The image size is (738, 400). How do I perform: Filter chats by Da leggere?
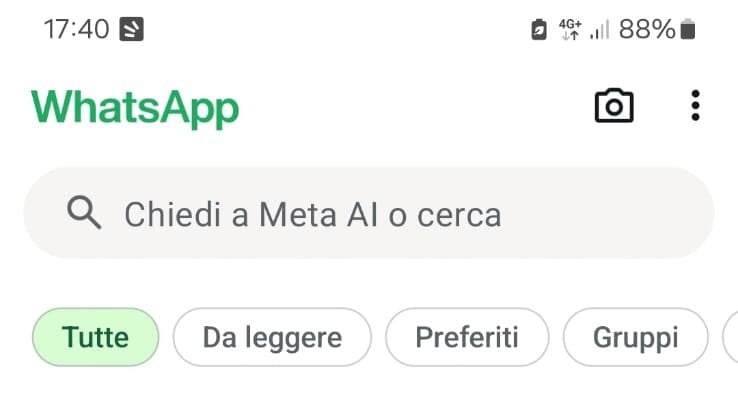click(272, 337)
